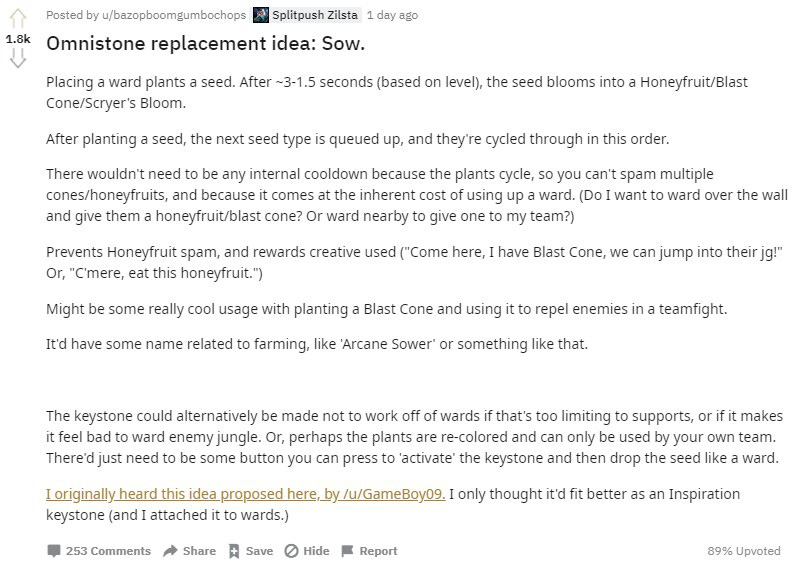This screenshot has width=795, height=570.
Task: Upvote the Omnistone replacement post
Action: (18, 19)
